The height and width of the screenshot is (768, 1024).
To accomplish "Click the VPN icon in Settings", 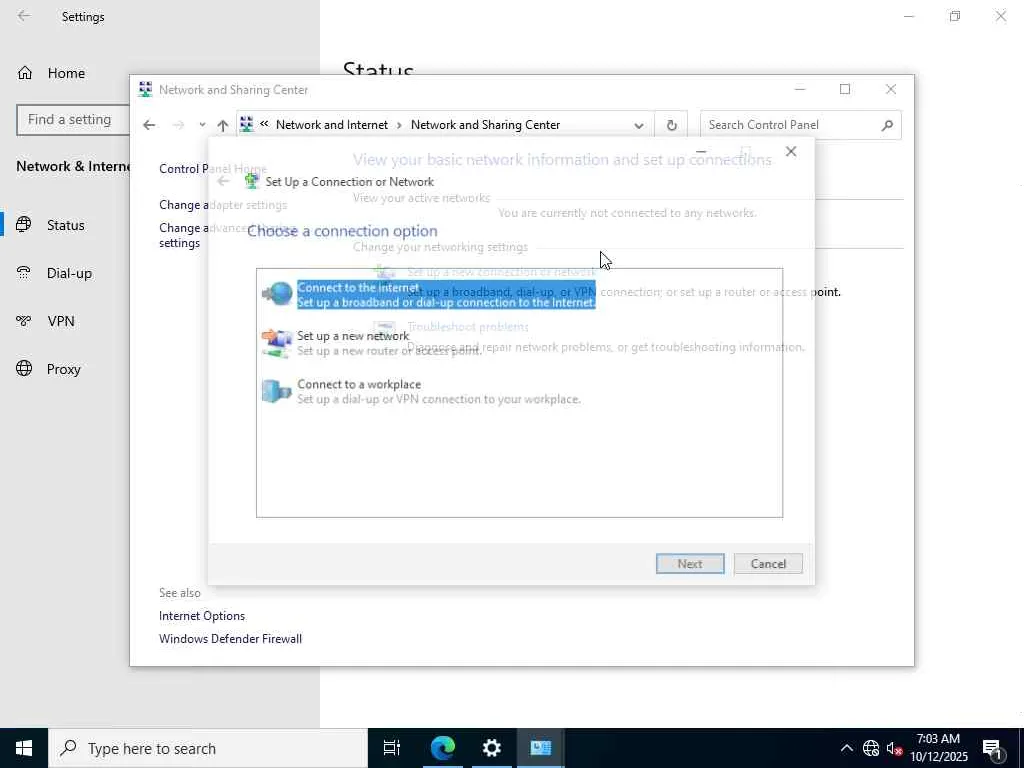I will (x=24, y=321).
